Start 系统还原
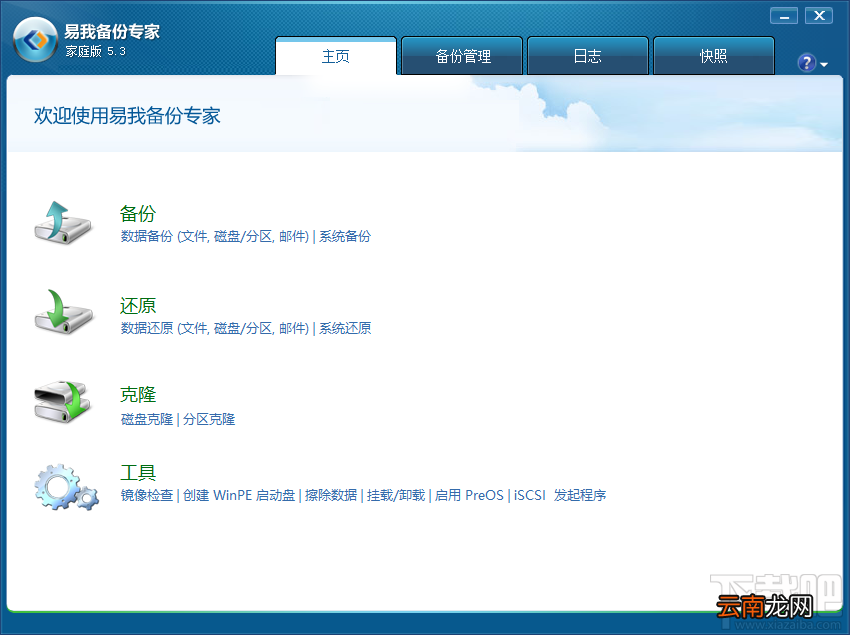This screenshot has width=850, height=635. pos(345,328)
